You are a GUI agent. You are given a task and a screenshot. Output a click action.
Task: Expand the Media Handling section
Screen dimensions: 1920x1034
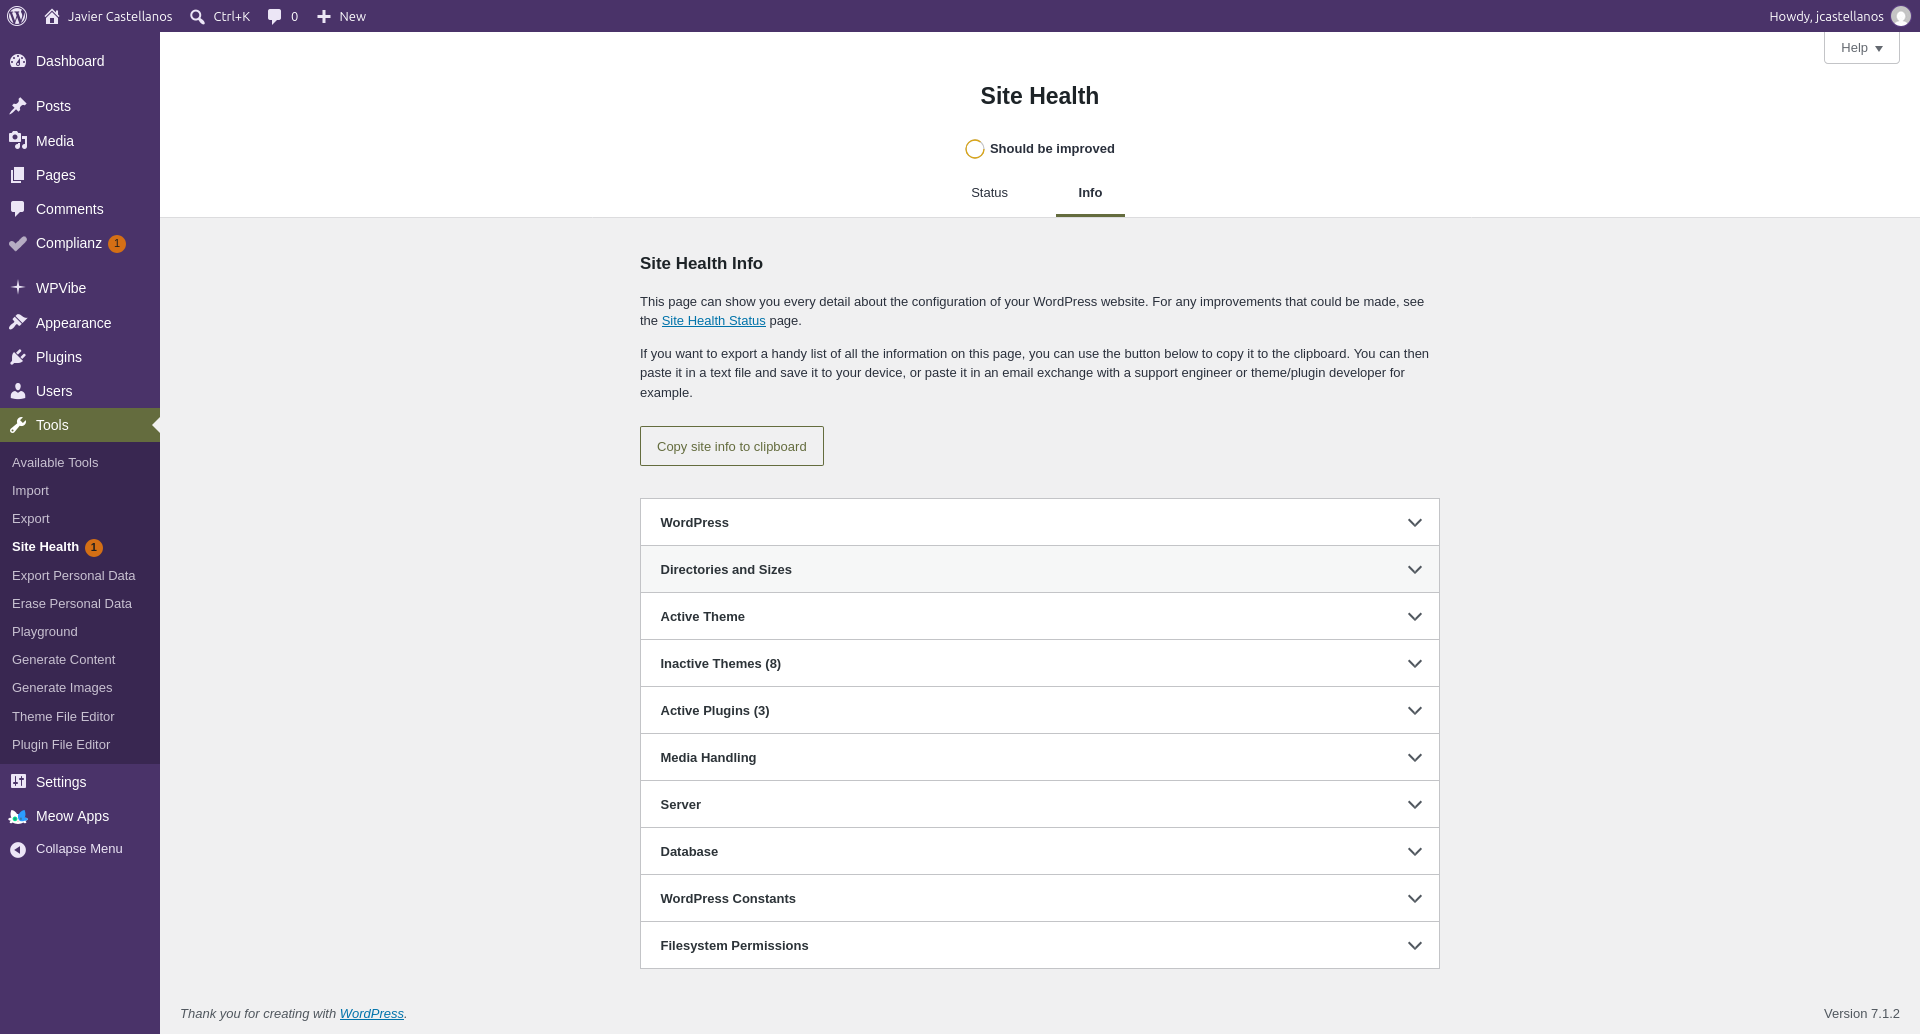point(1040,757)
